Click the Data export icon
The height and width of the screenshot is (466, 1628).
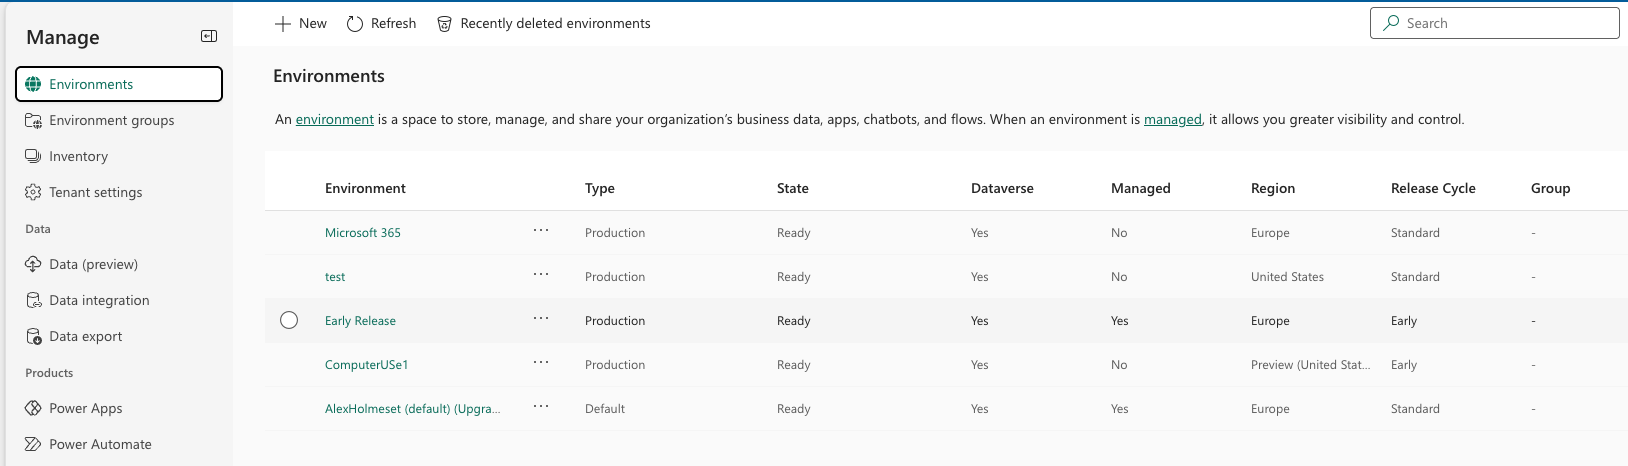[x=33, y=336]
